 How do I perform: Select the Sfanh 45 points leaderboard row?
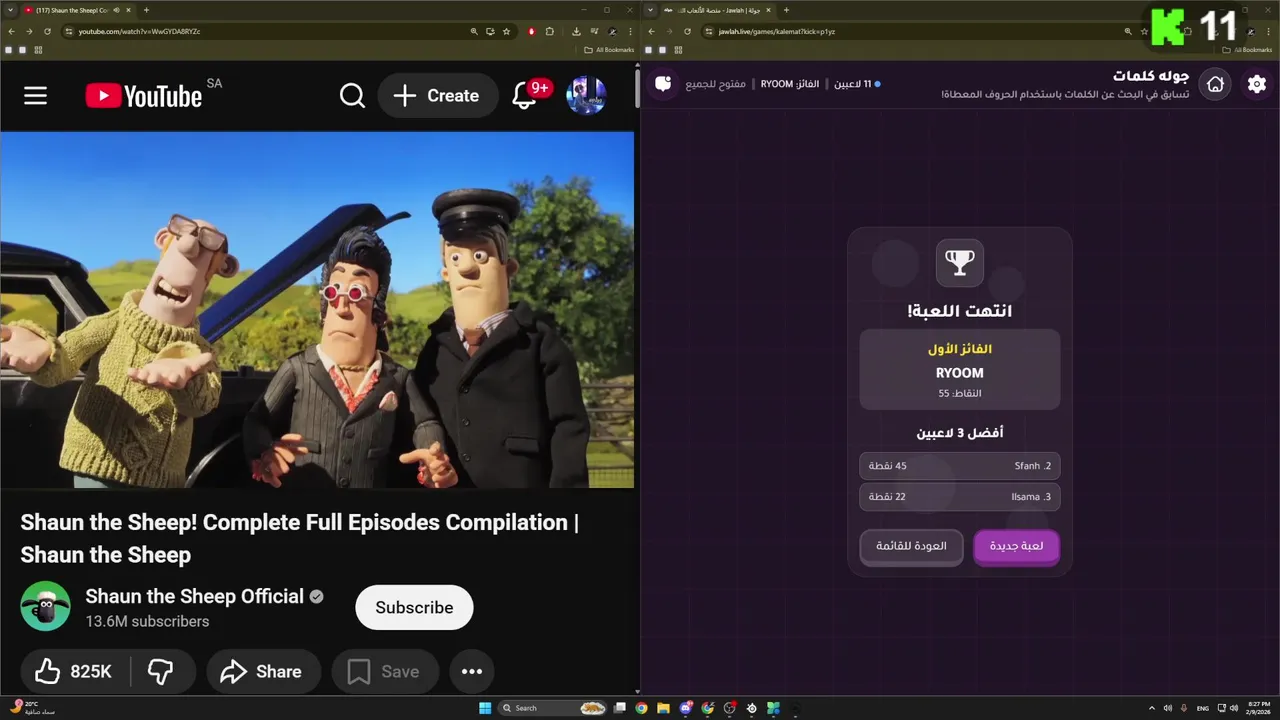click(959, 466)
